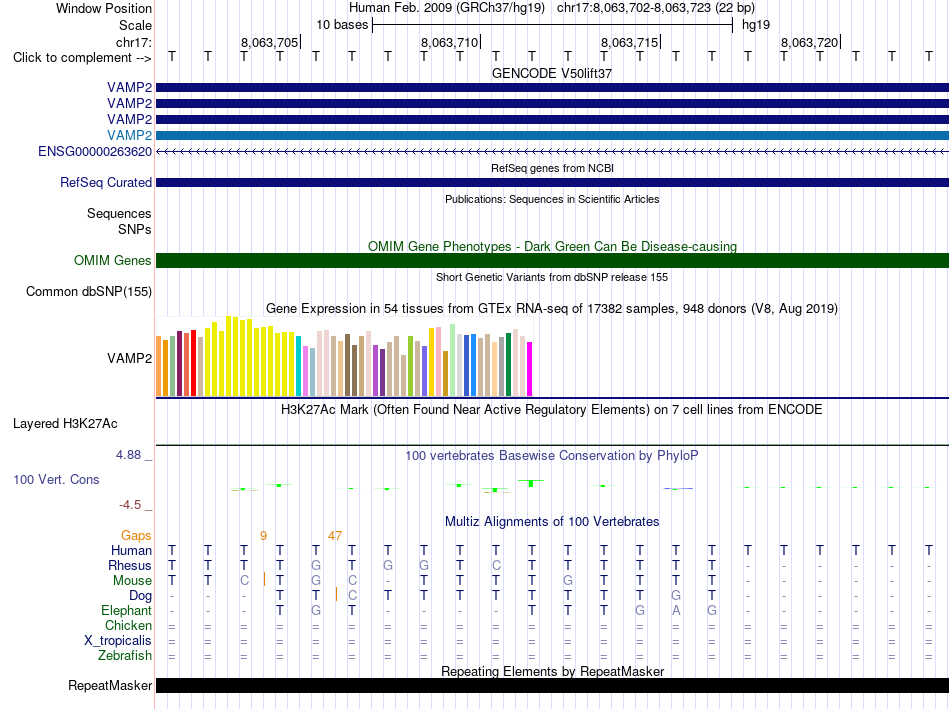950x709 pixels.
Task: Open the 100 Vert. Cons track label
Action: point(56,479)
